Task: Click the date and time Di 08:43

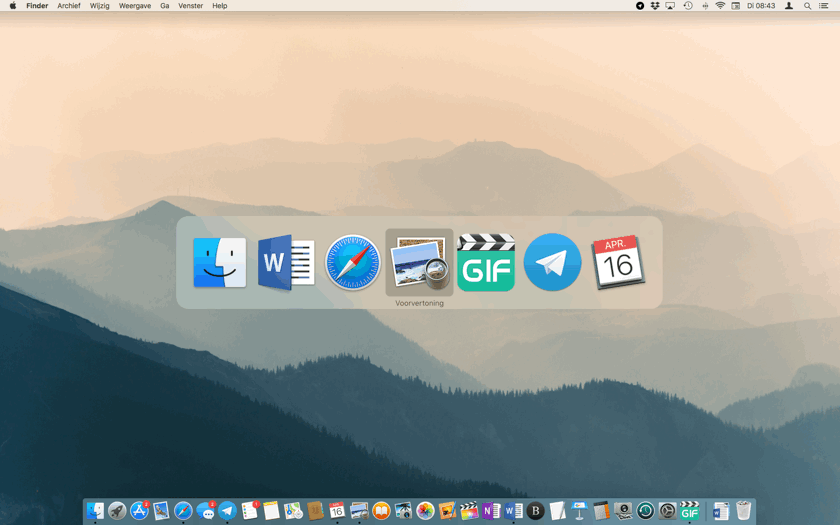Action: pos(761,6)
